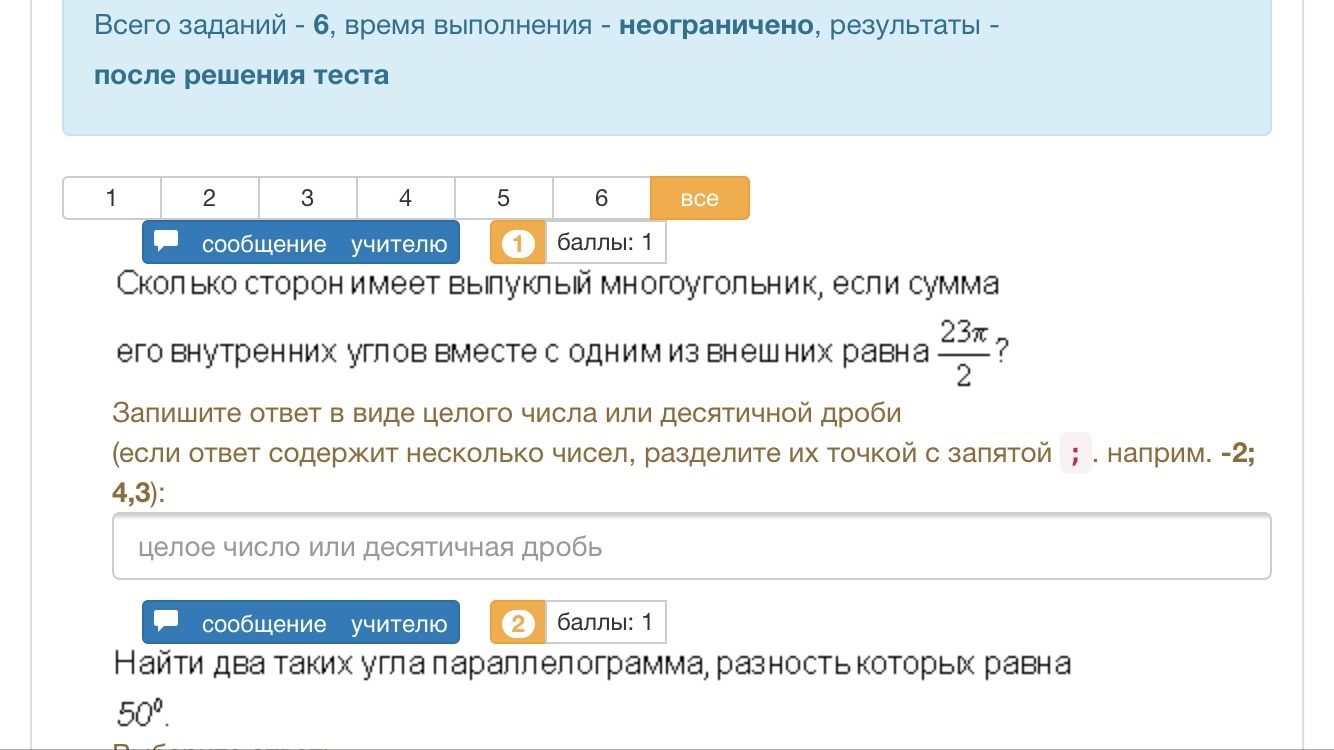
Task: Click the example answer '4,3'
Action: (x=131, y=493)
